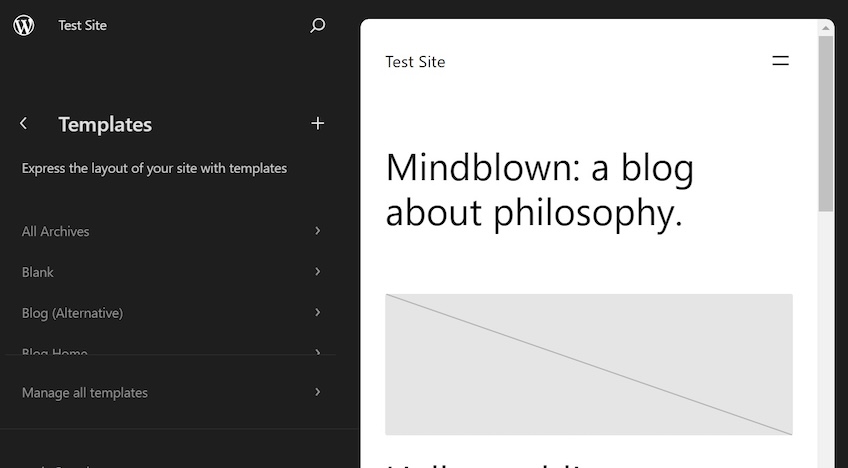
Task: Click the scrollbar up arrow in preview
Action: click(x=825, y=28)
